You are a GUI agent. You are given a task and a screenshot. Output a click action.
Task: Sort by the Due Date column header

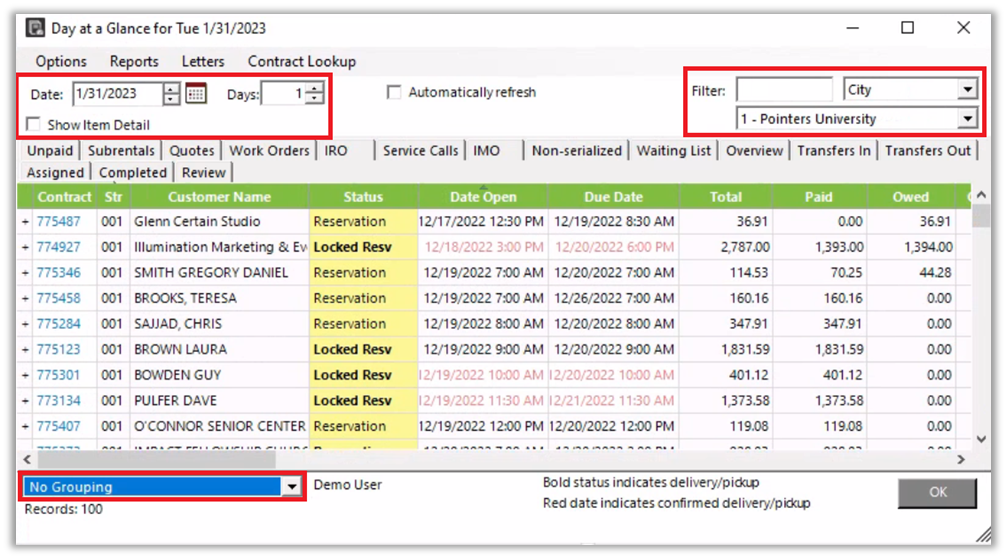[x=614, y=197]
